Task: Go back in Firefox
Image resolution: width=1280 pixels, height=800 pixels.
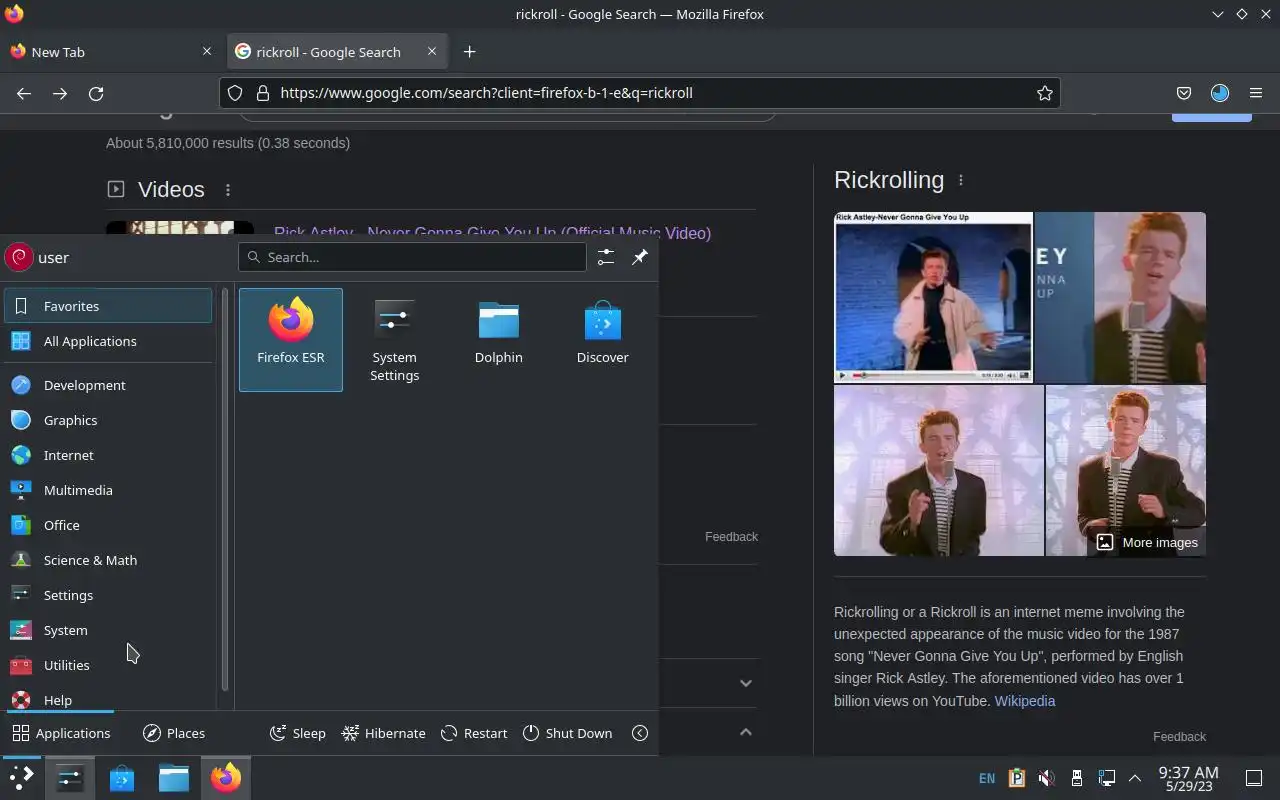Action: point(24,93)
